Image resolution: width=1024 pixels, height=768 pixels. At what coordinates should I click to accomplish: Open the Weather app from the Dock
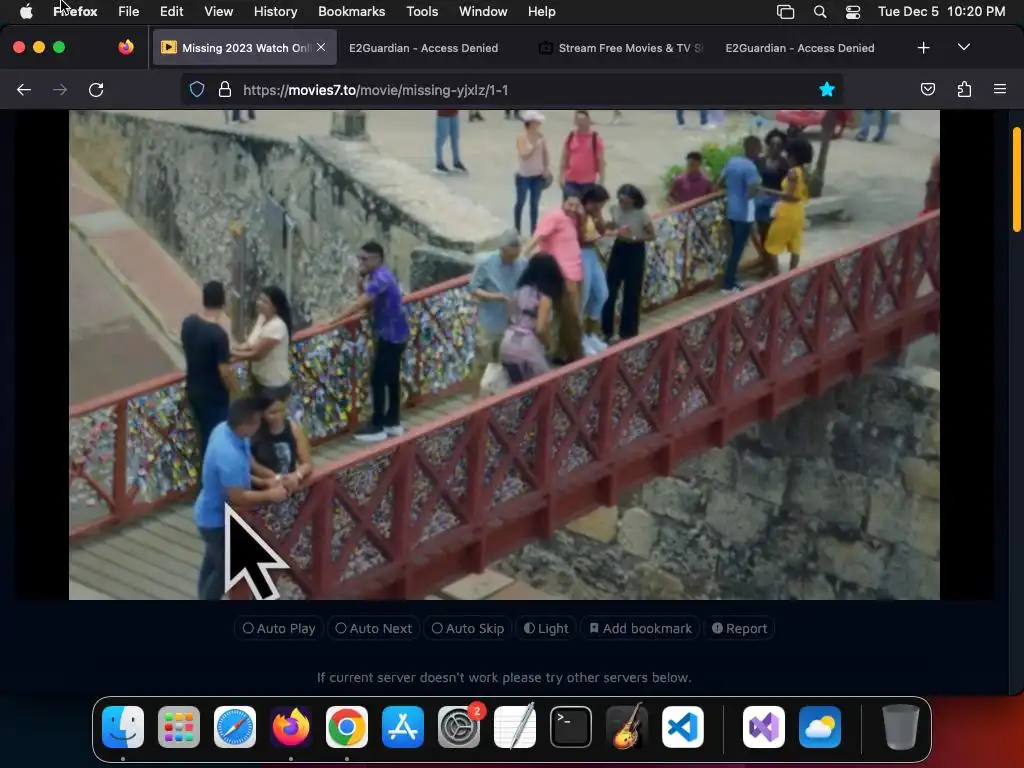[x=820, y=727]
